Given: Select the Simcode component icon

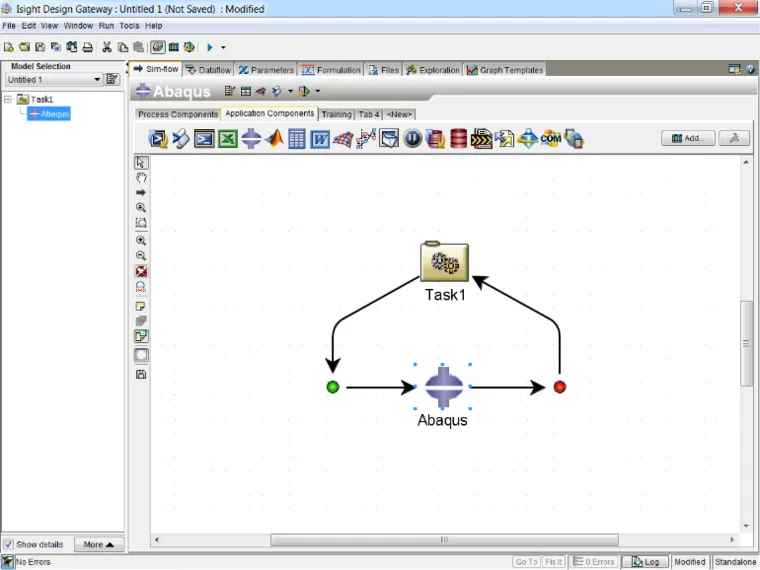Looking at the screenshot, I should [158, 139].
